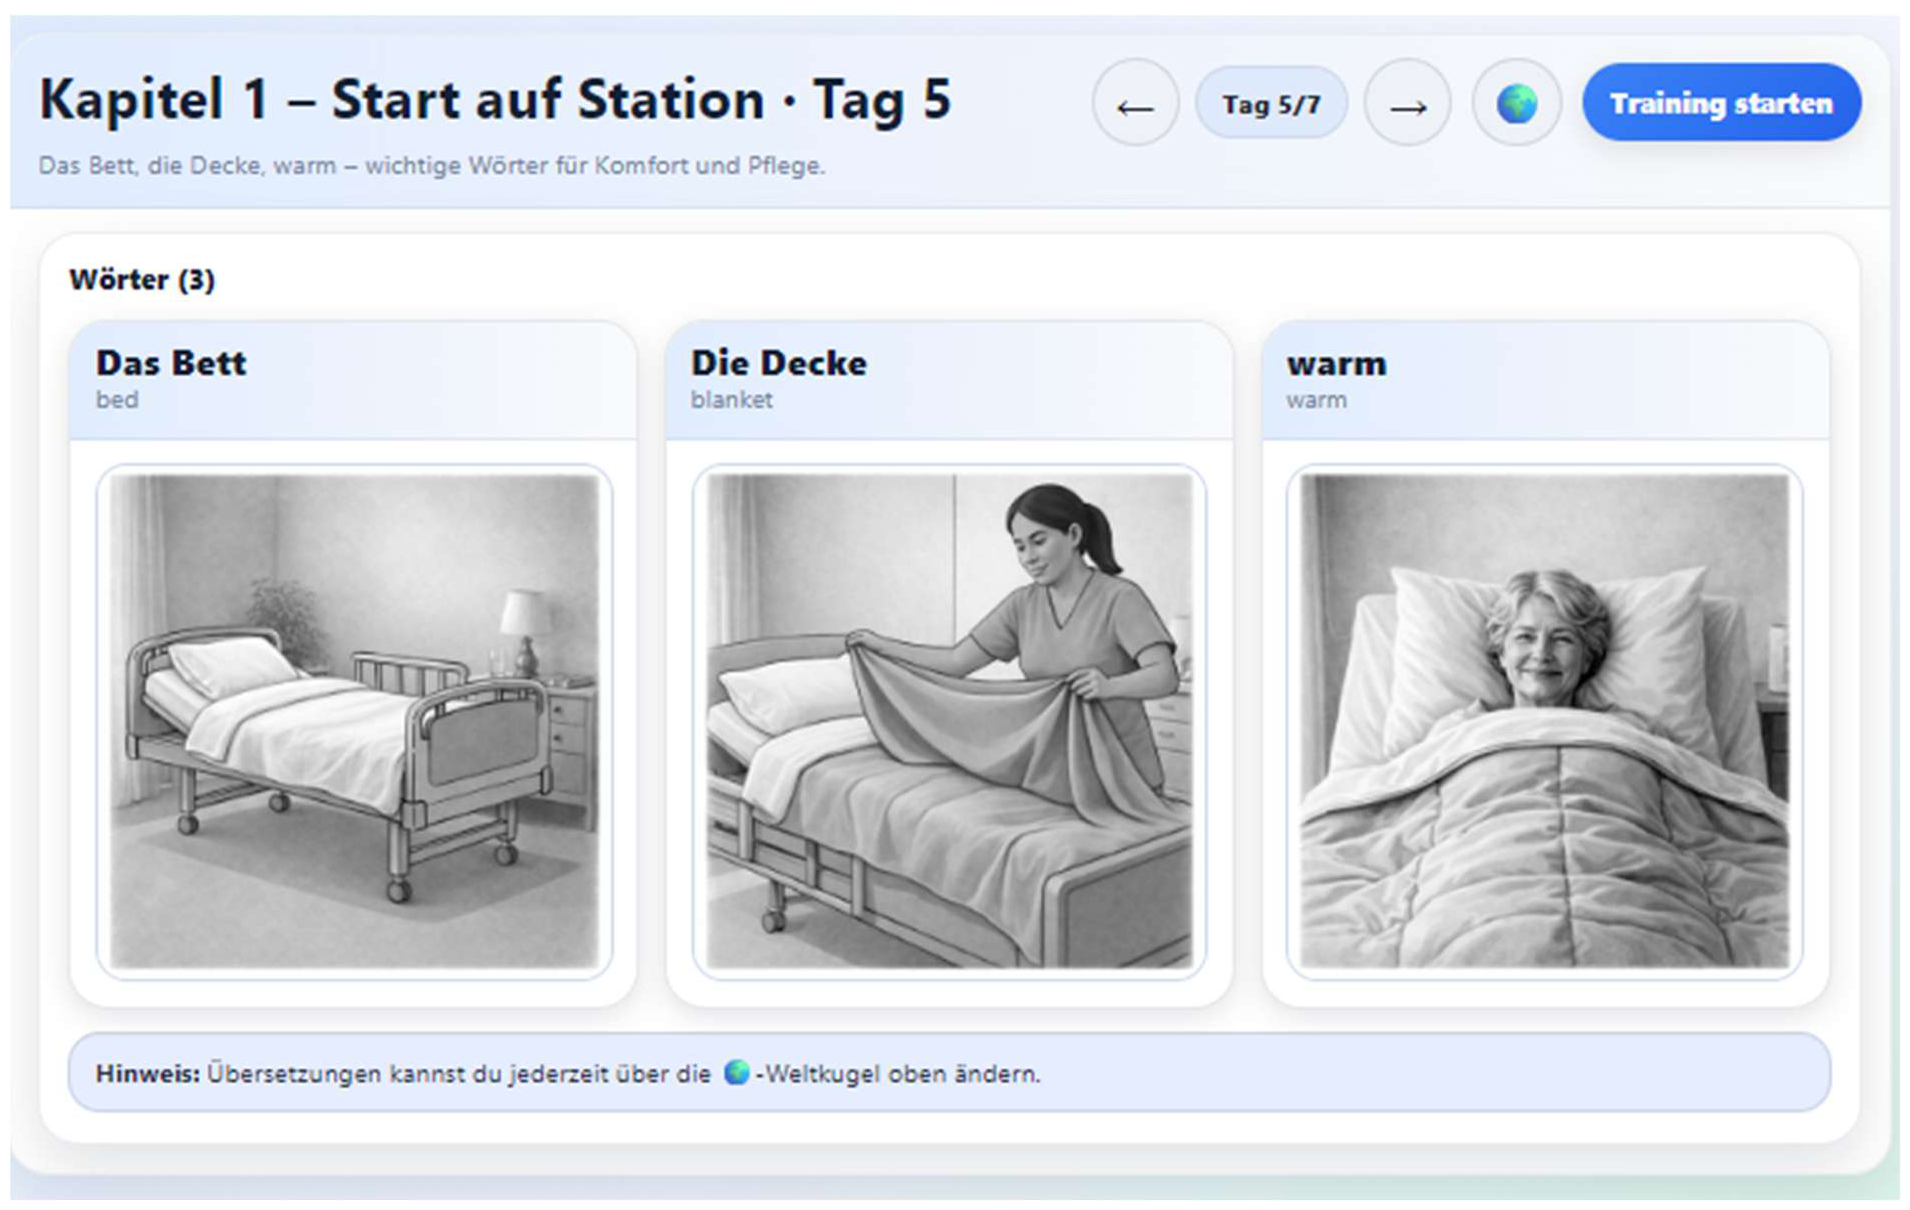Image resolution: width=1910 pixels, height=1210 pixels.
Task: Click the Tag 5/7 day indicator
Action: (1271, 104)
